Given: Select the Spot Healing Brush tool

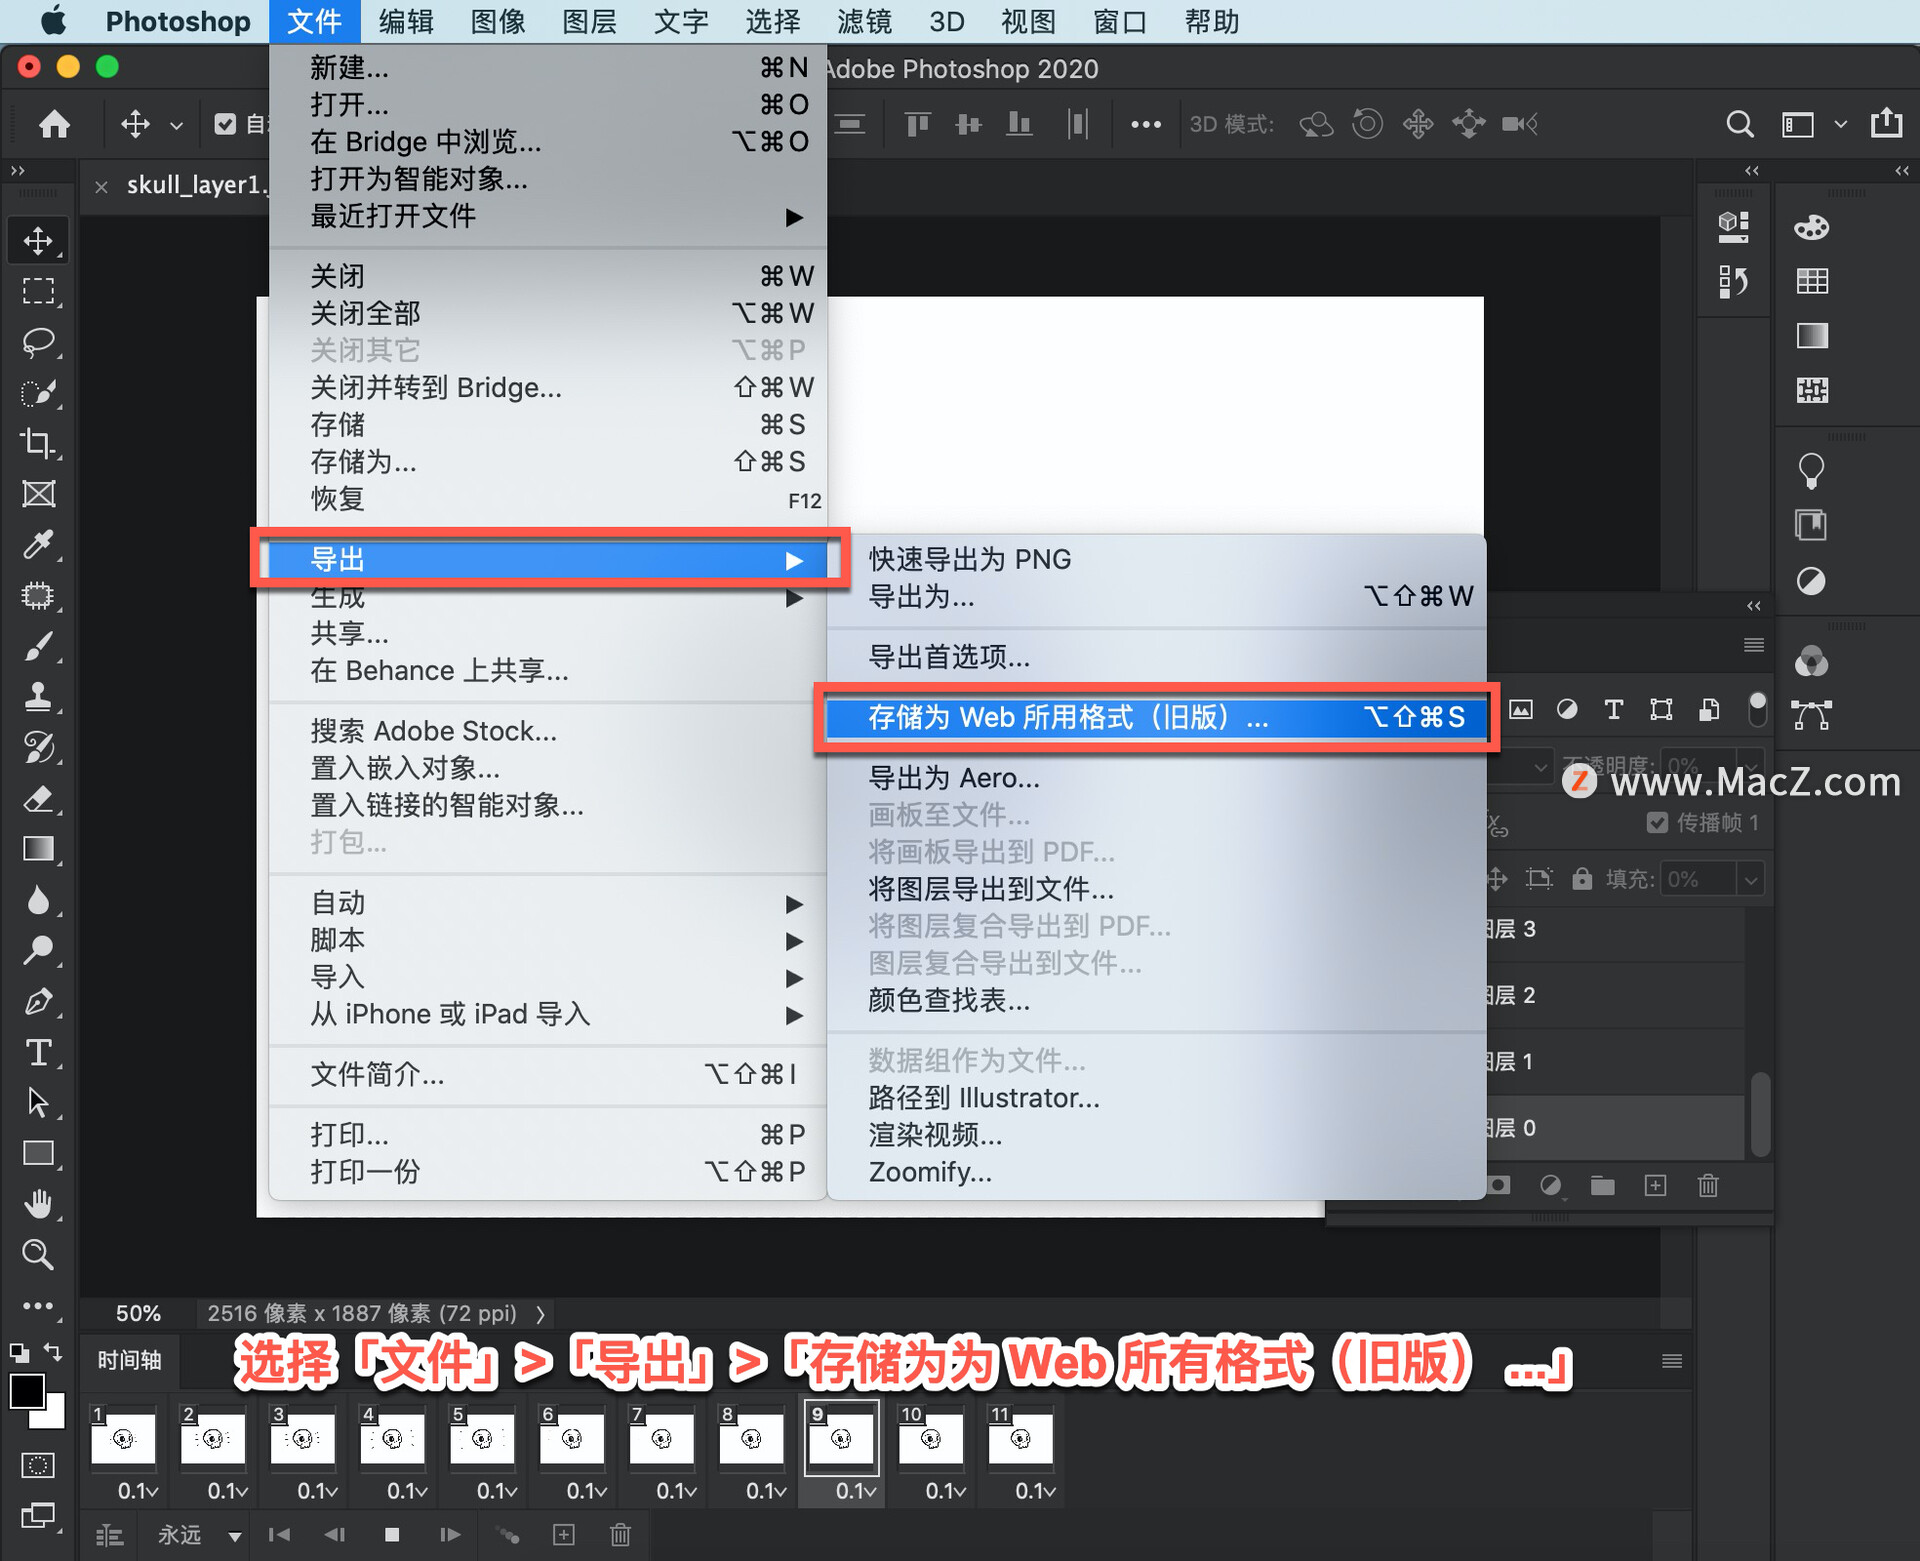Looking at the screenshot, I should (x=38, y=596).
